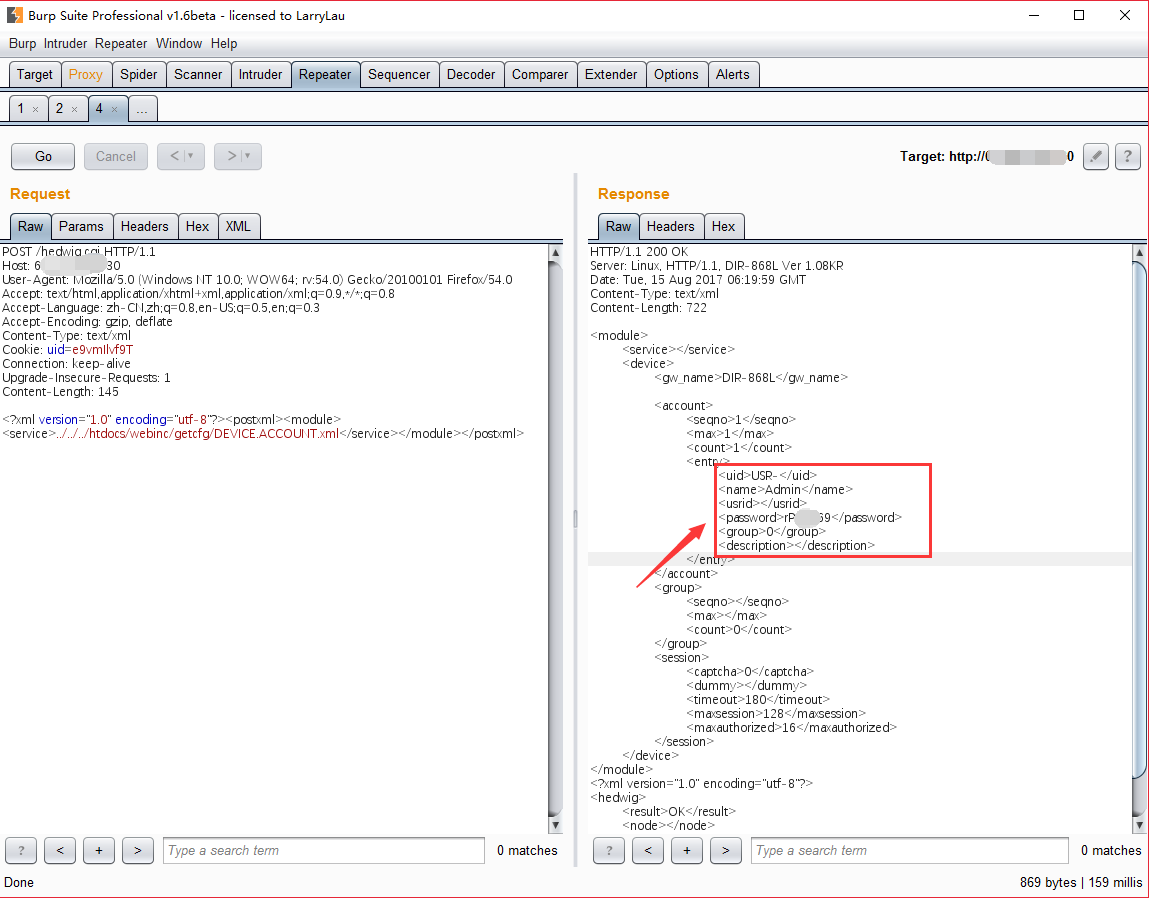Open the Window menu
The width and height of the screenshot is (1149, 898).
(x=179, y=43)
